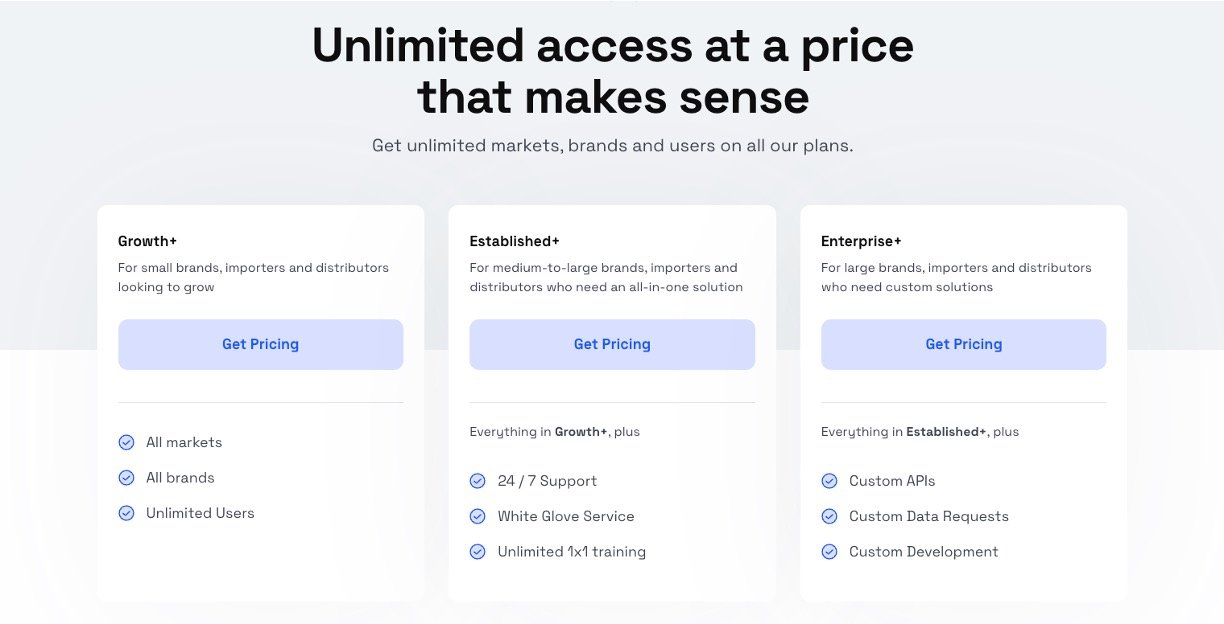1224x624 pixels.
Task: Click the bold Established+ reference in Enterprise card
Action: tap(946, 432)
